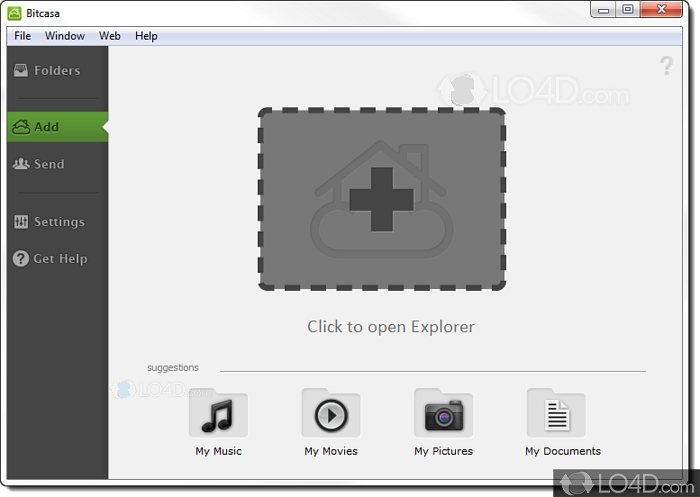The image size is (700, 497).
Task: Select the Settings label in sidebar
Action: coord(59,222)
